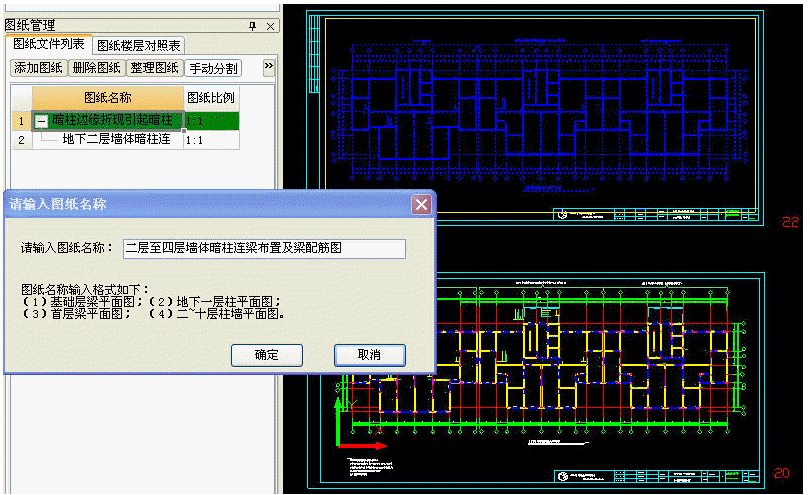Click the 添加图纸 button

(39, 68)
